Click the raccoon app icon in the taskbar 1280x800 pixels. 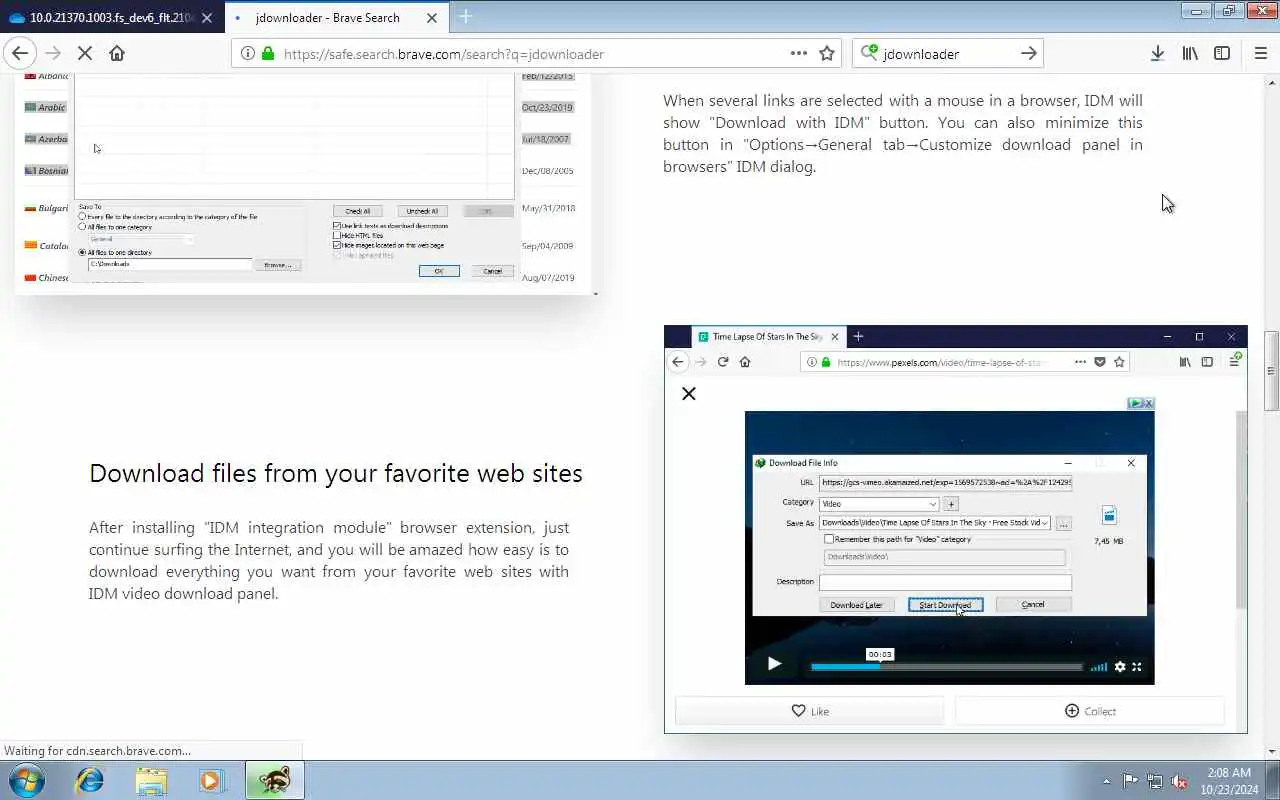(274, 780)
